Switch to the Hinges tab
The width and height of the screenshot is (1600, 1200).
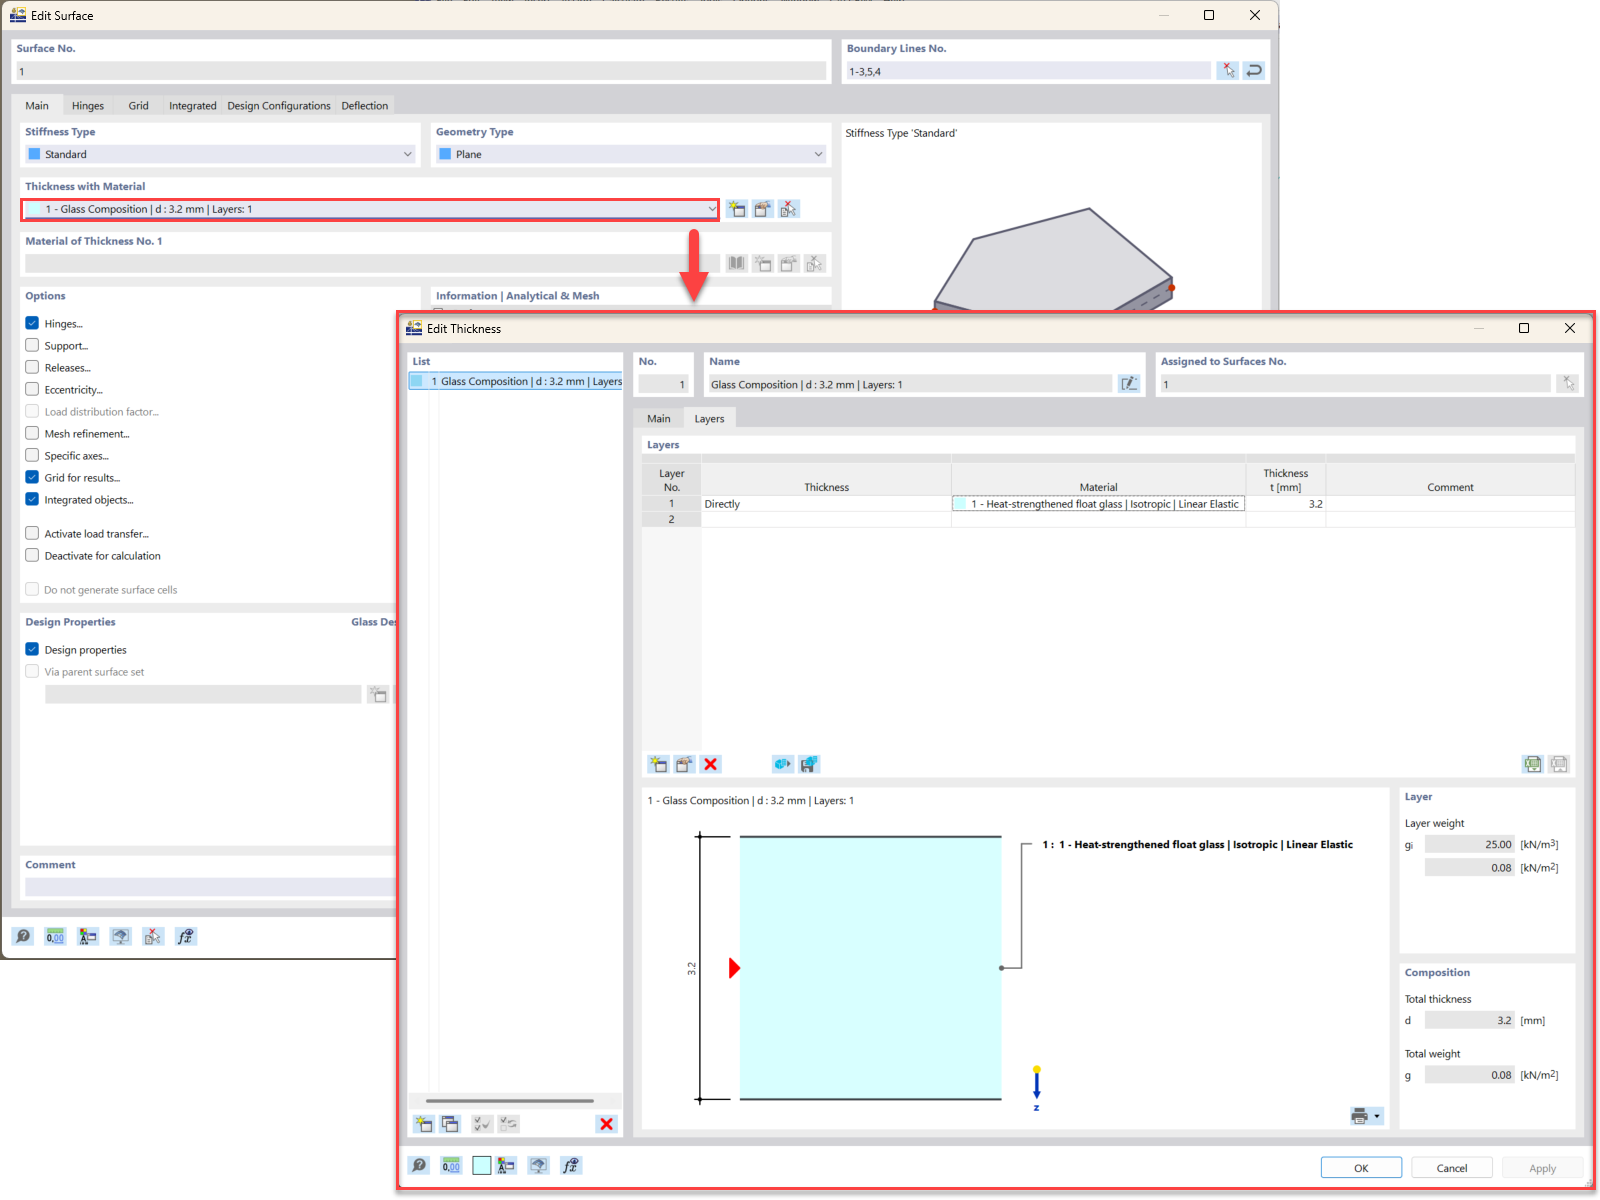coord(88,105)
